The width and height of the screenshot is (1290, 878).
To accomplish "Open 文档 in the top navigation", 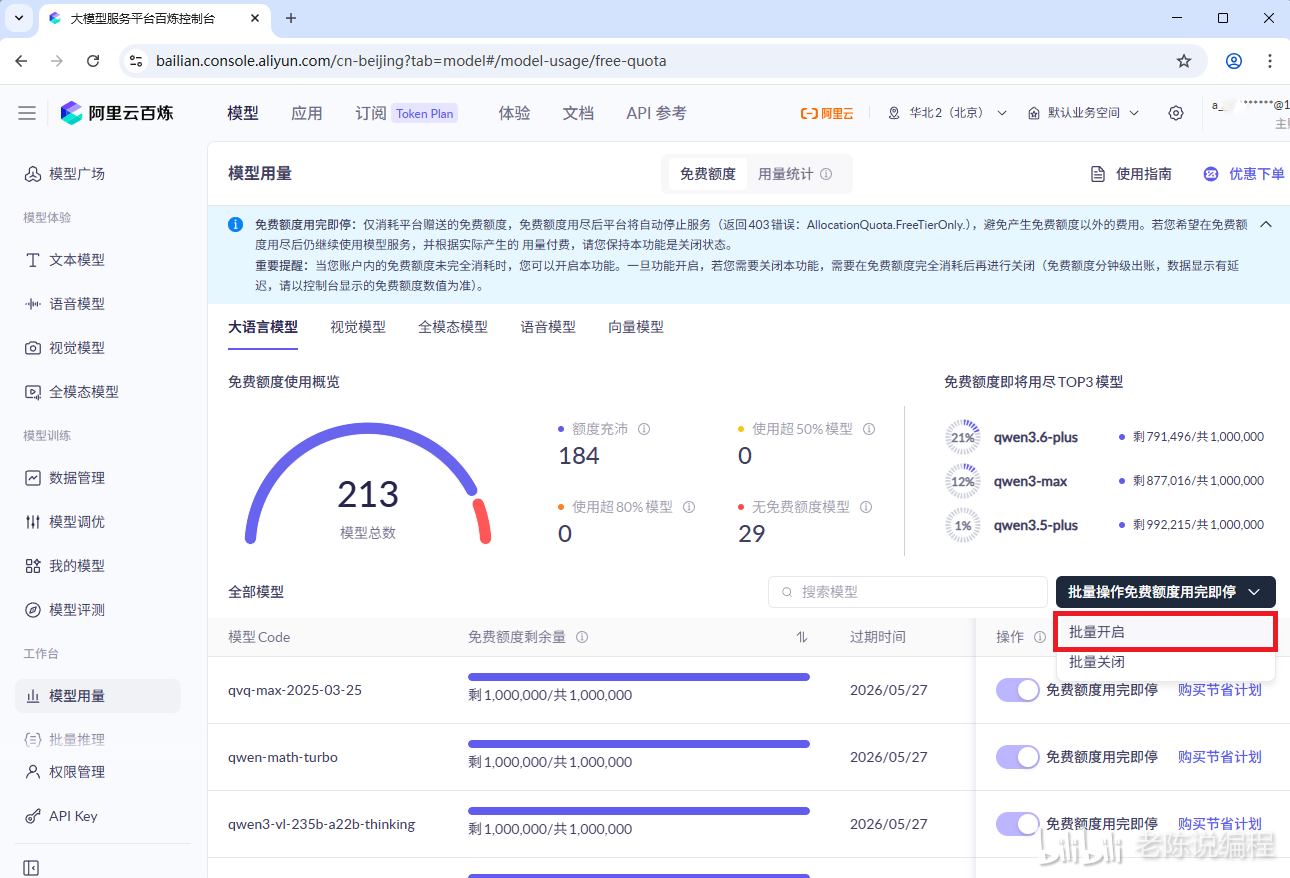I will pyautogui.click(x=579, y=113).
